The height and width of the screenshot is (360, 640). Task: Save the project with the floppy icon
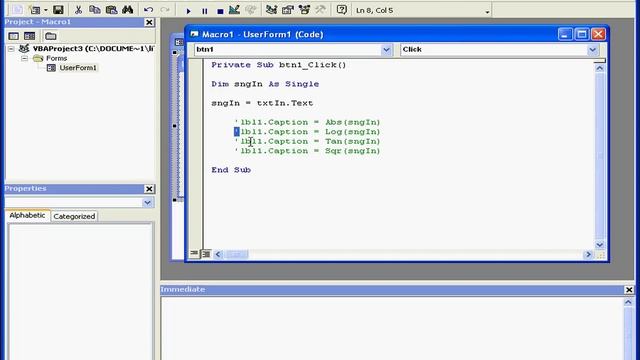tap(58, 9)
